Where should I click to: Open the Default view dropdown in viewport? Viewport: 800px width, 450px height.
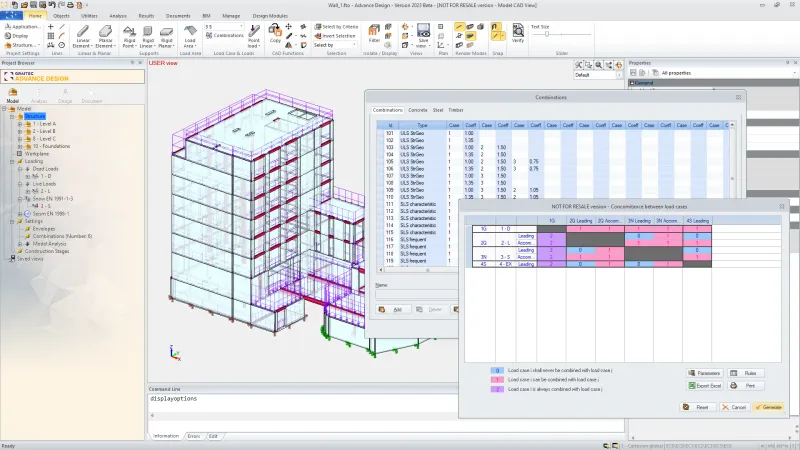(x=598, y=75)
